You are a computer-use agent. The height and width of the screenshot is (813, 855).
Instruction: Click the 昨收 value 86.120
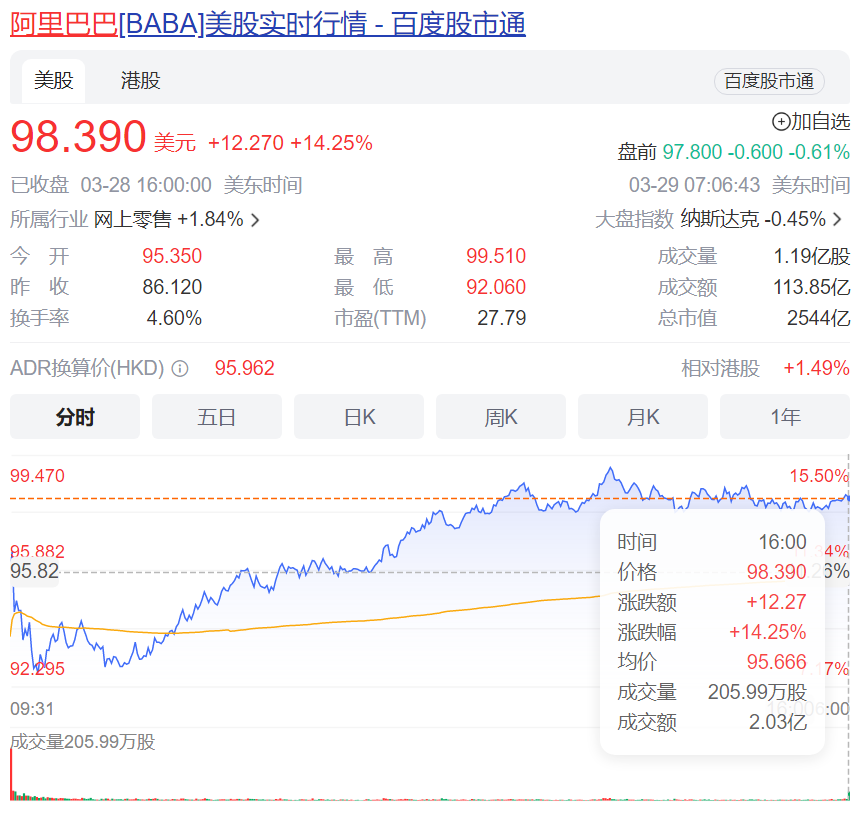[x=172, y=287]
